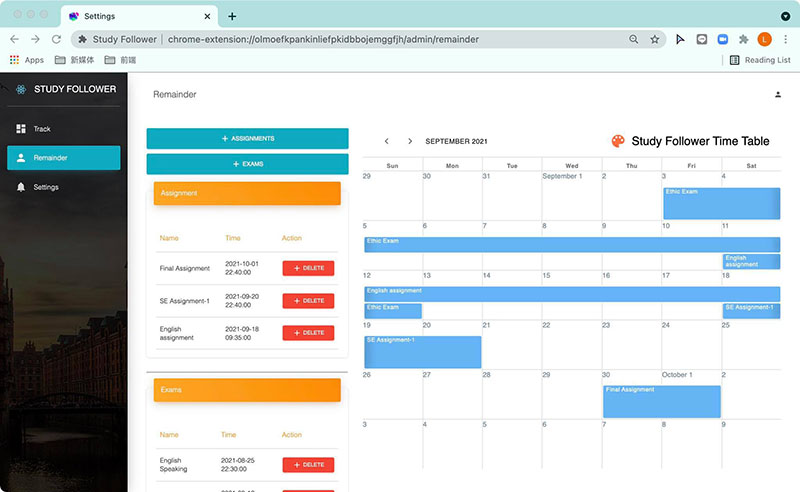Click the Study Follower atom logo icon
The image size is (800, 492).
(21, 89)
